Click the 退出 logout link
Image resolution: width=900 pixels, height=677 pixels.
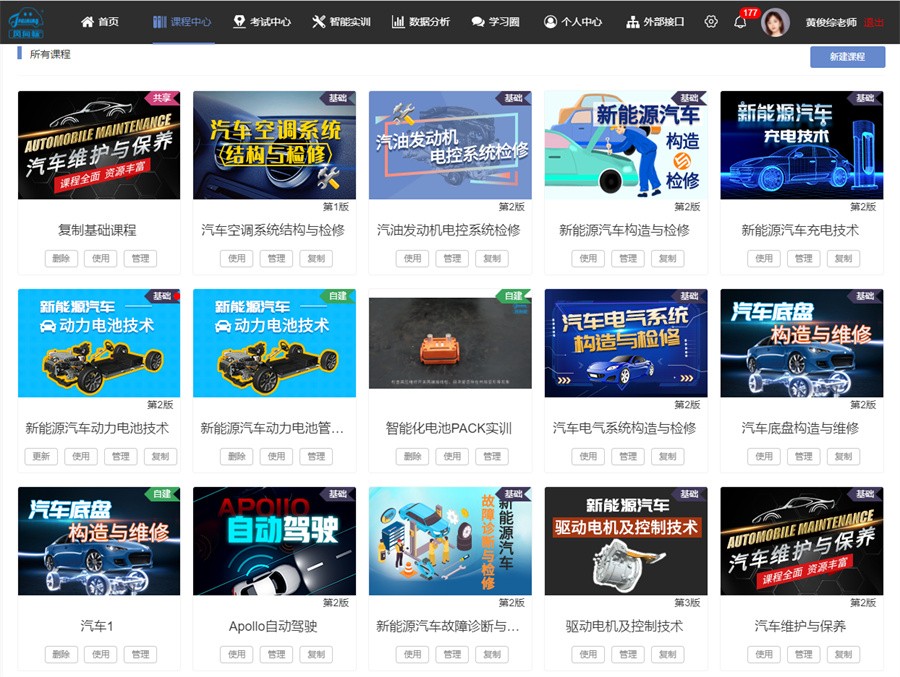click(872, 22)
